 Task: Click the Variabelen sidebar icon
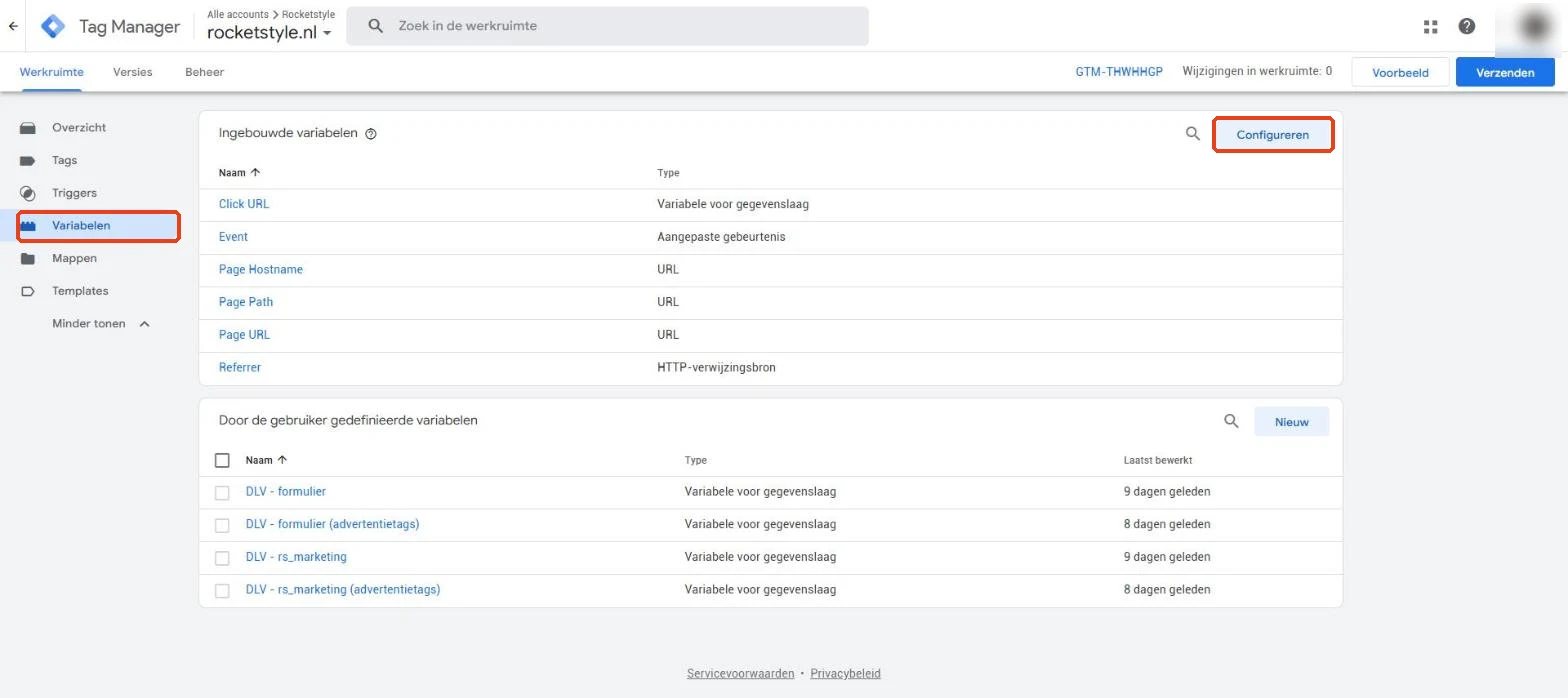28,226
